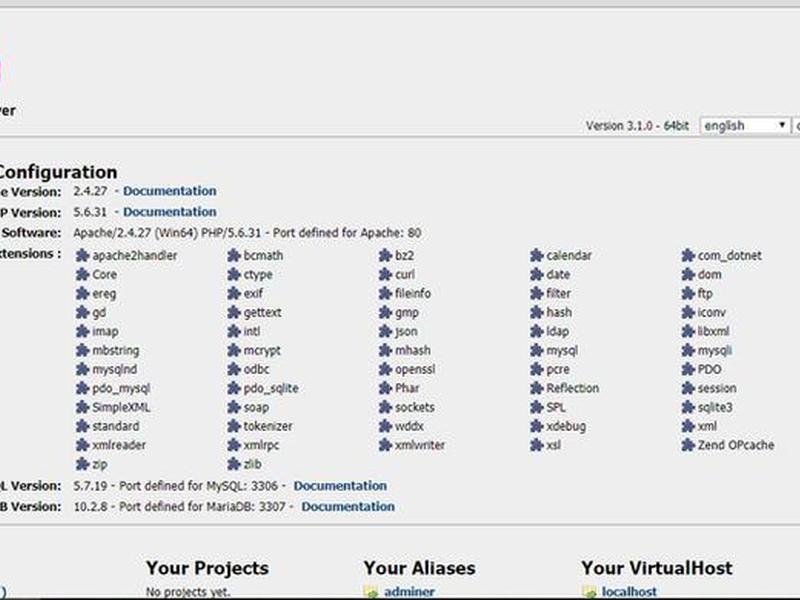Screen dimensions: 800x600
Task: Click the 'iconv' extension name
Action: (x=711, y=312)
